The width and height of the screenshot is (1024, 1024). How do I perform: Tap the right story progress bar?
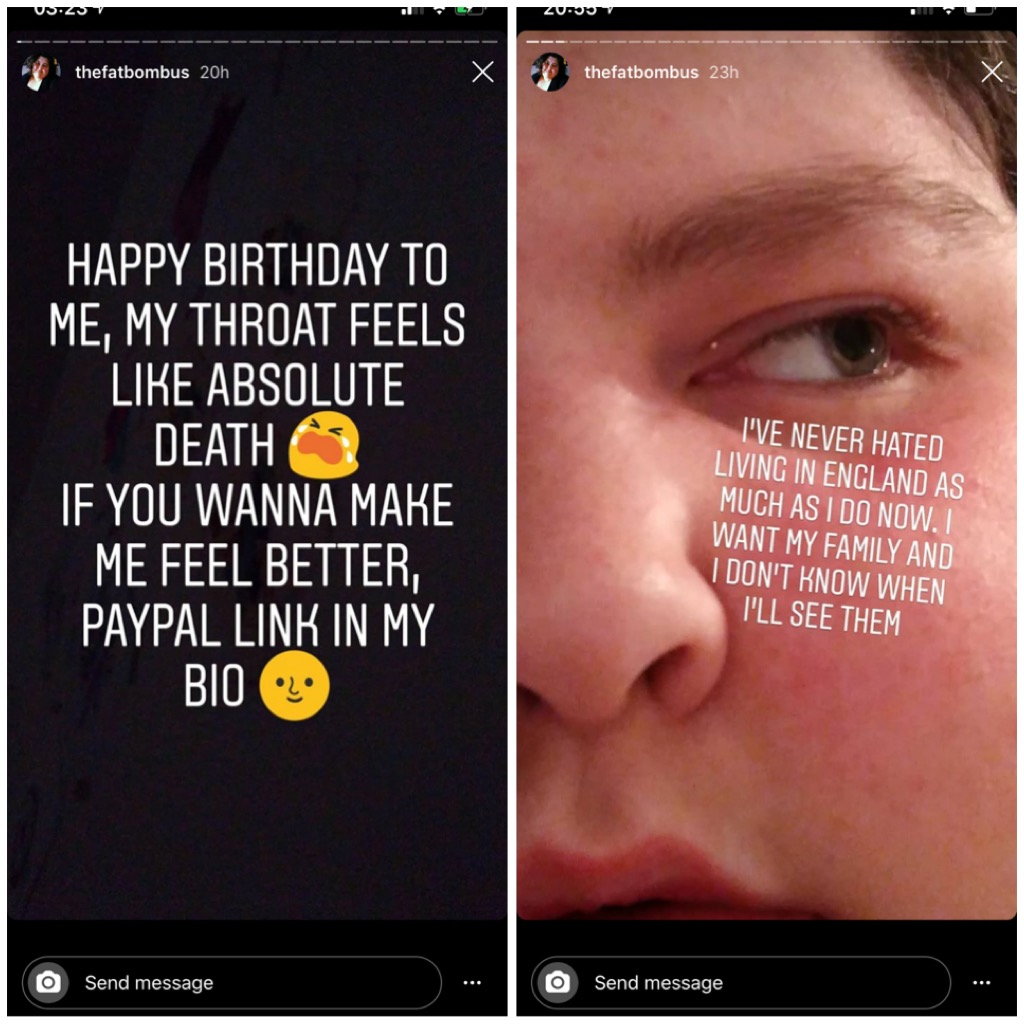click(x=767, y=42)
